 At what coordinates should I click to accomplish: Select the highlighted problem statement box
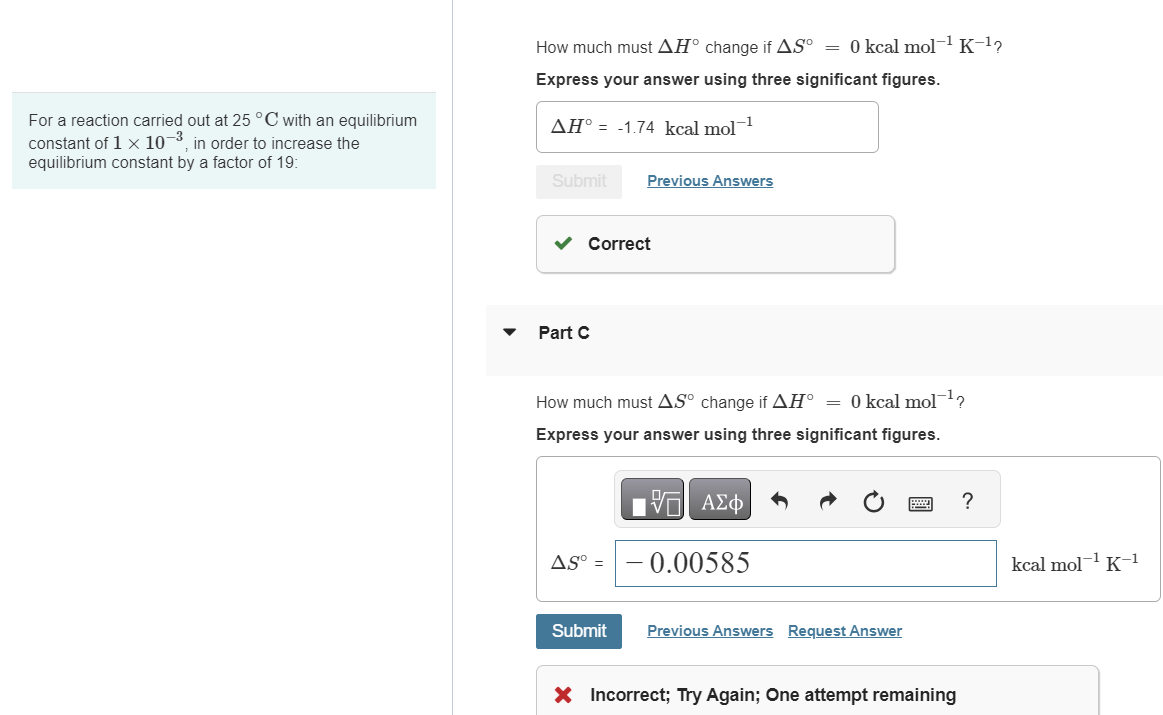point(222,141)
